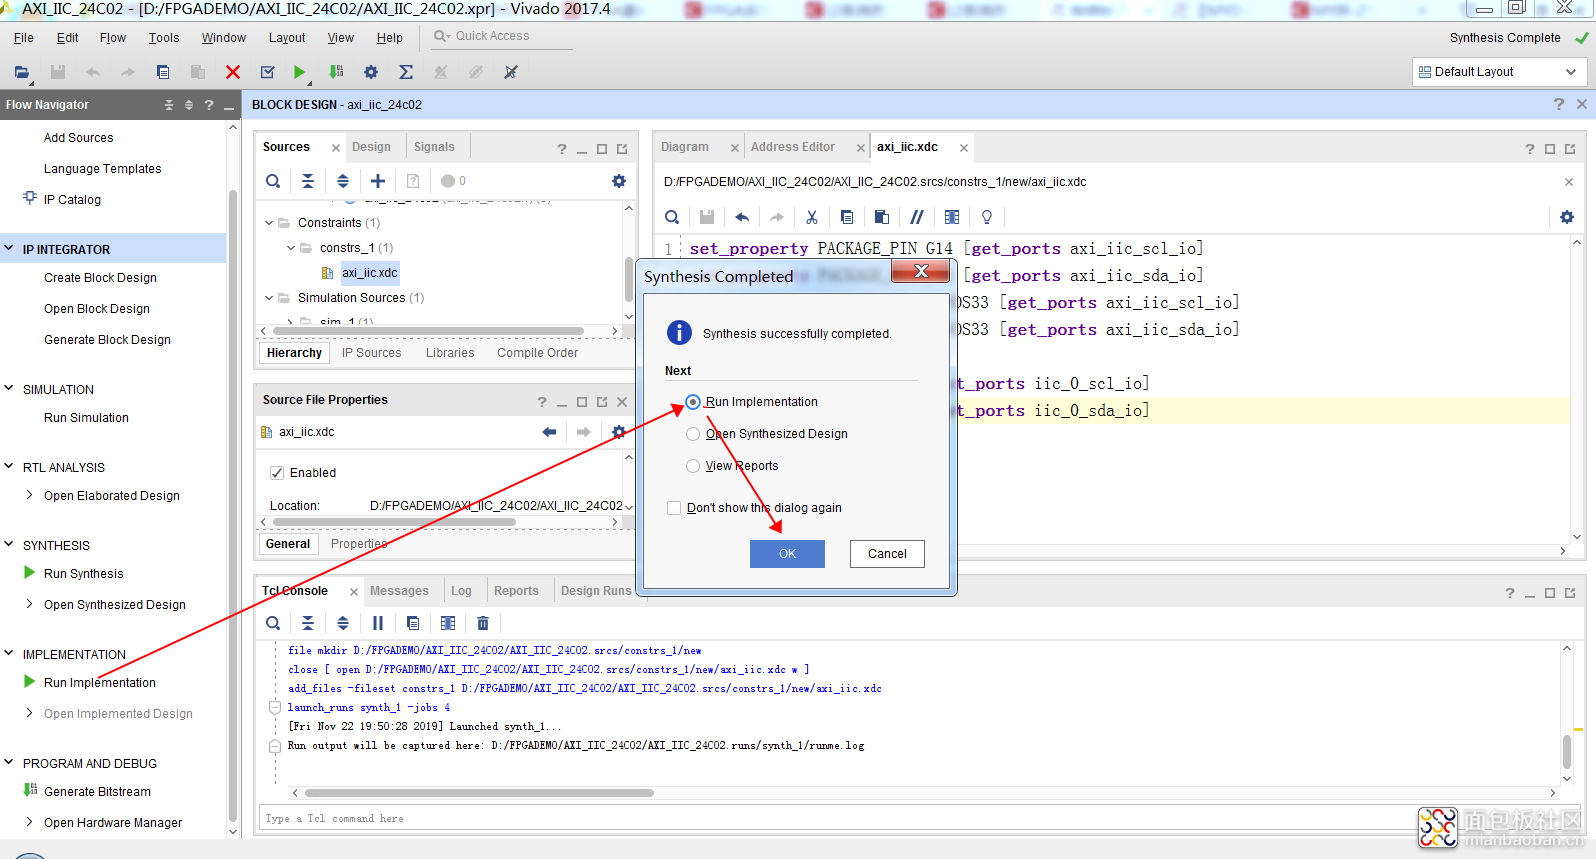Search in the Sources panel
Viewport: 1596px width, 859px height.
pyautogui.click(x=273, y=181)
